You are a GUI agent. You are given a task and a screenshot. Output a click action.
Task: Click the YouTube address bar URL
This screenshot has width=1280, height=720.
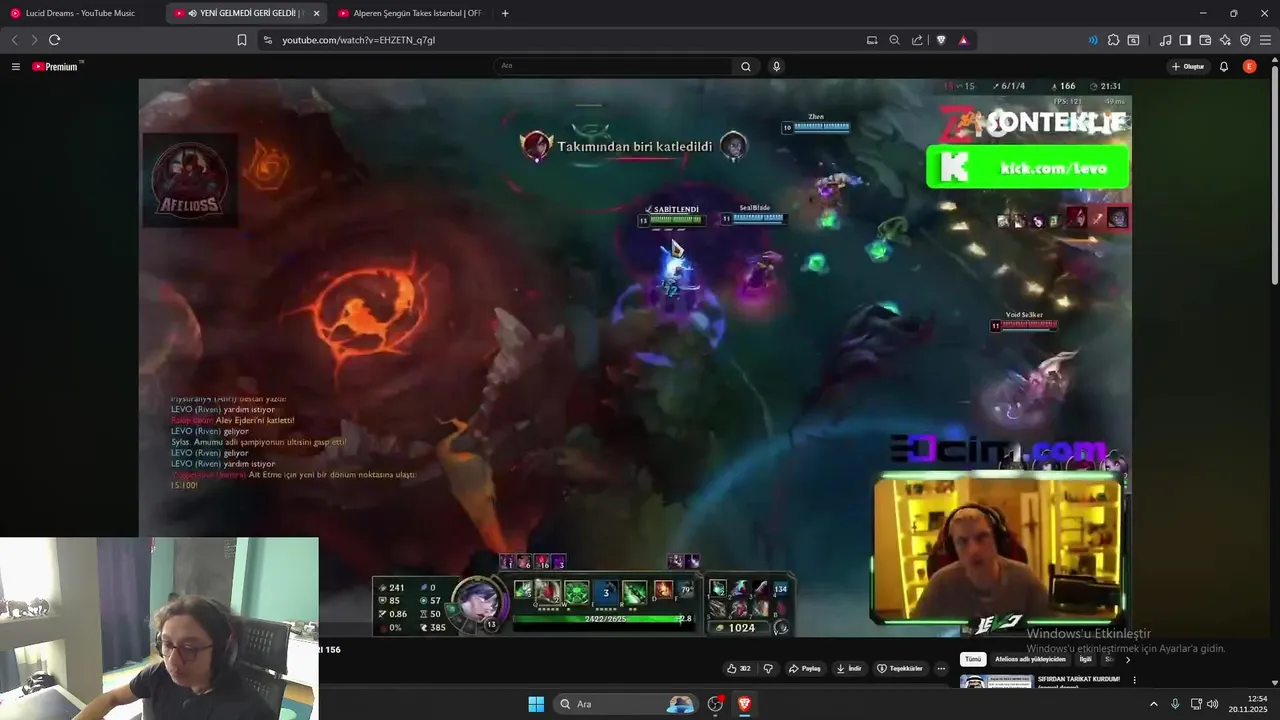[x=358, y=40]
